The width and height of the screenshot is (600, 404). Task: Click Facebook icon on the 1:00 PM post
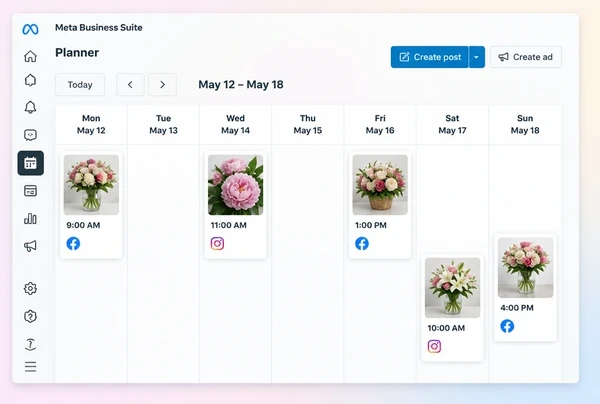pyautogui.click(x=362, y=243)
